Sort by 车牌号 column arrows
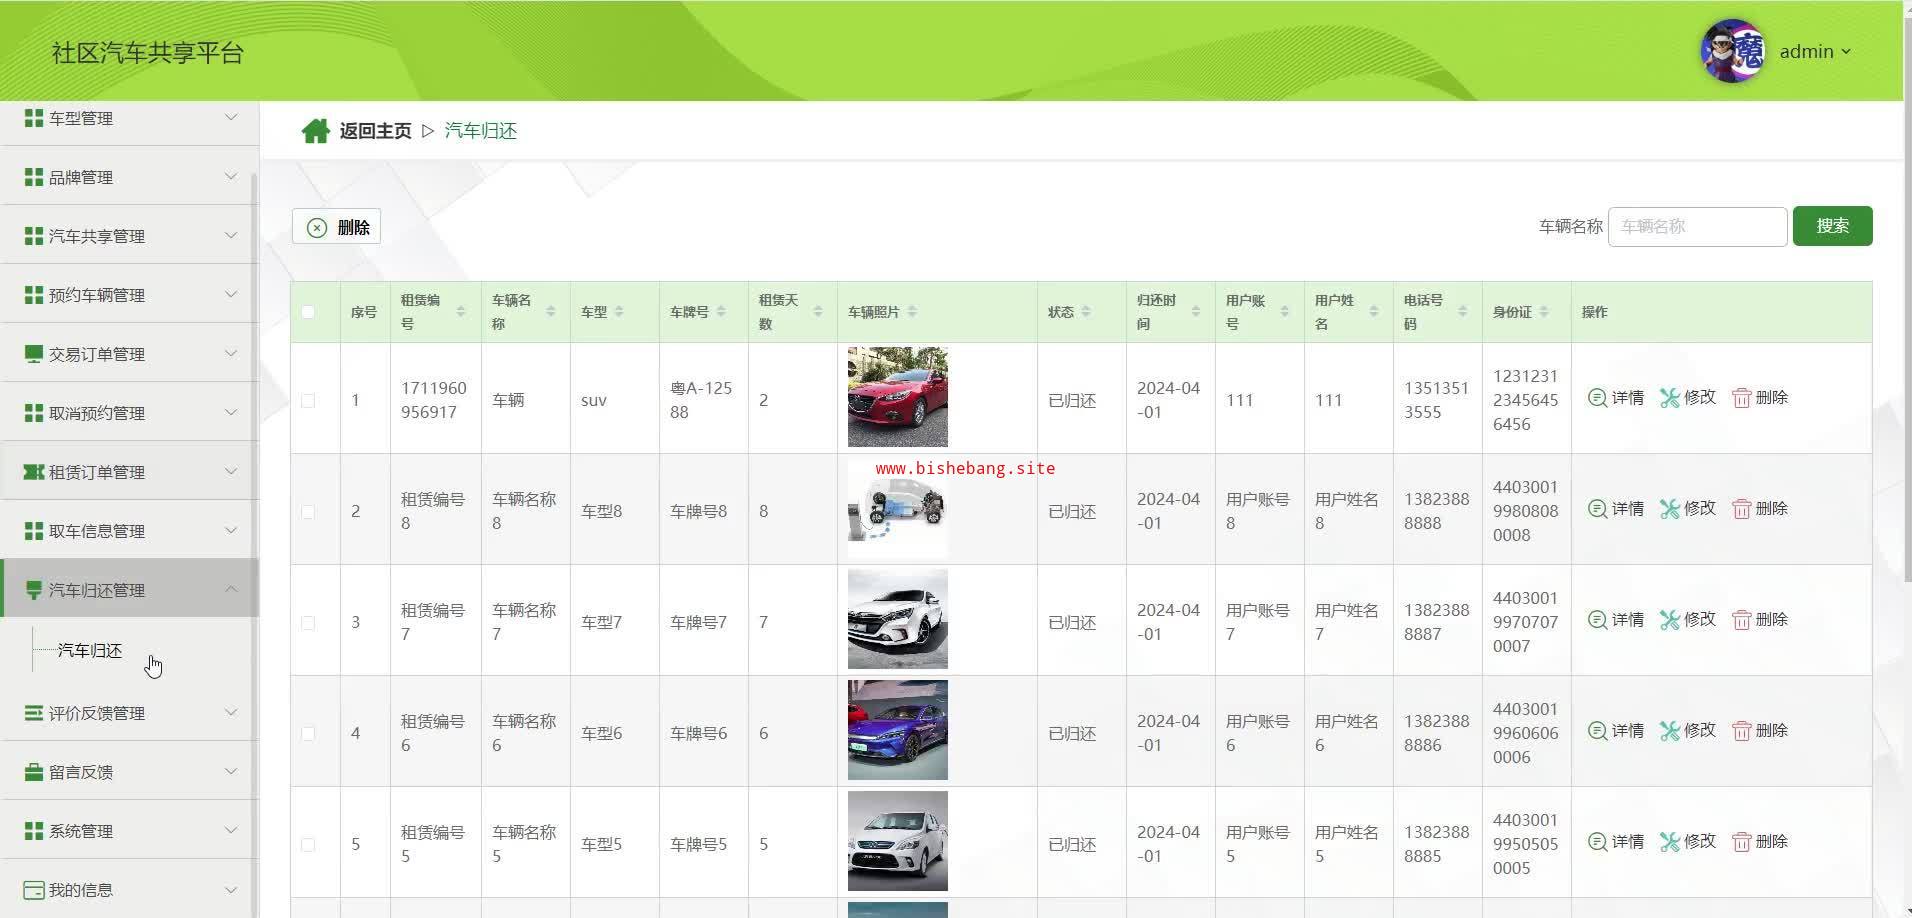The width and height of the screenshot is (1912, 918). (x=721, y=312)
